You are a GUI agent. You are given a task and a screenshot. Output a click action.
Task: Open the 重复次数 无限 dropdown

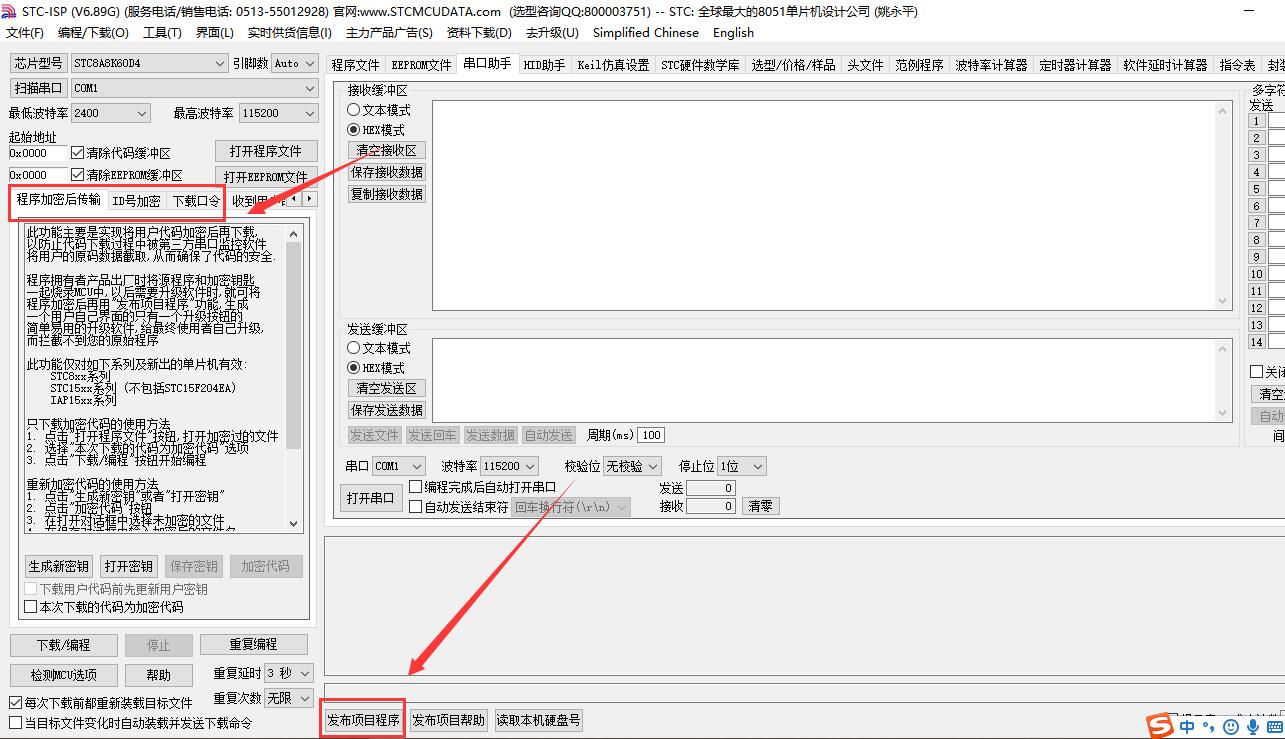[290, 698]
